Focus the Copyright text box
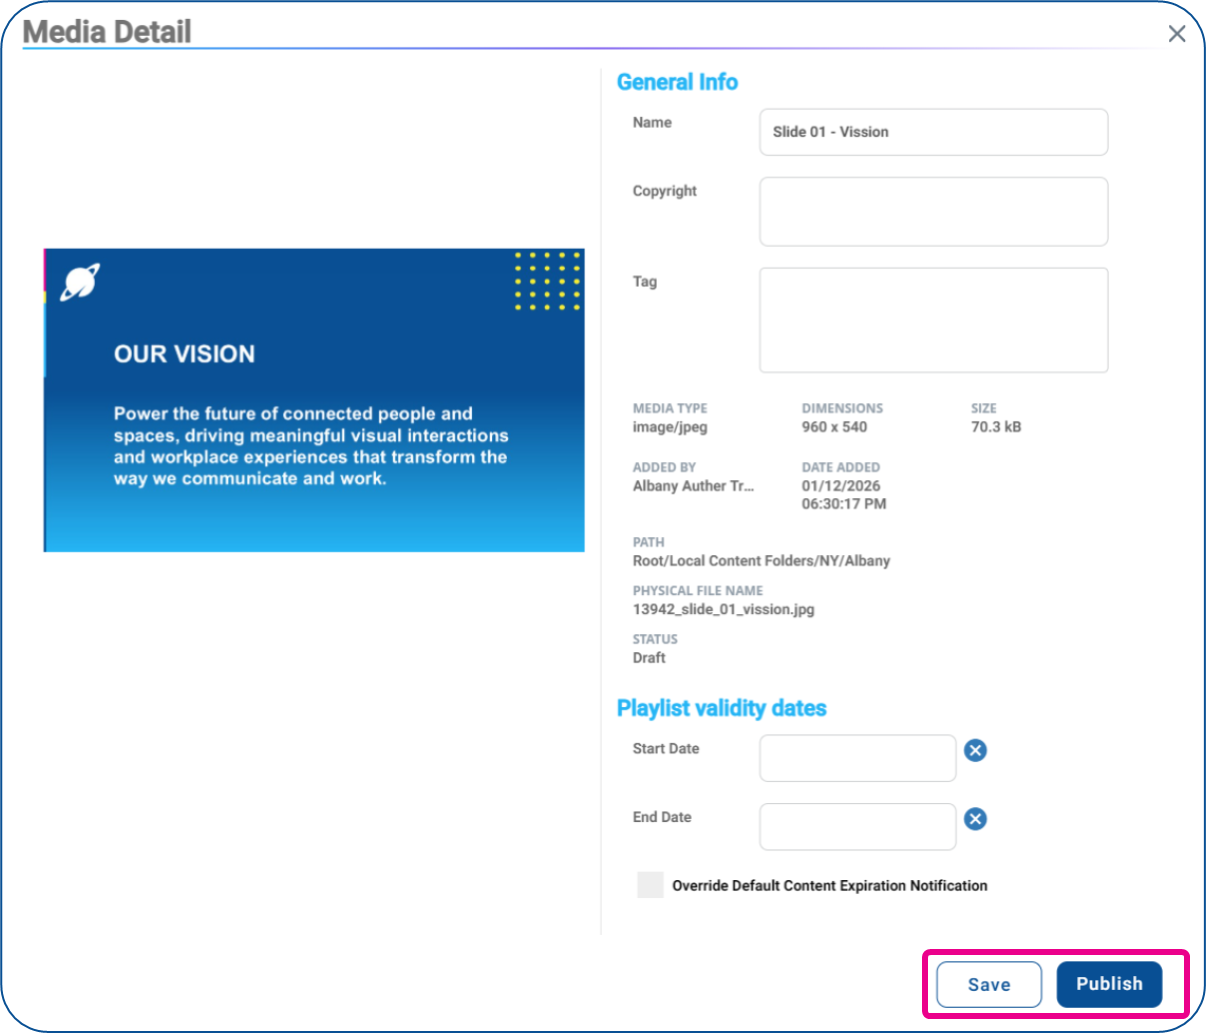The height and width of the screenshot is (1033, 1206). (x=933, y=212)
